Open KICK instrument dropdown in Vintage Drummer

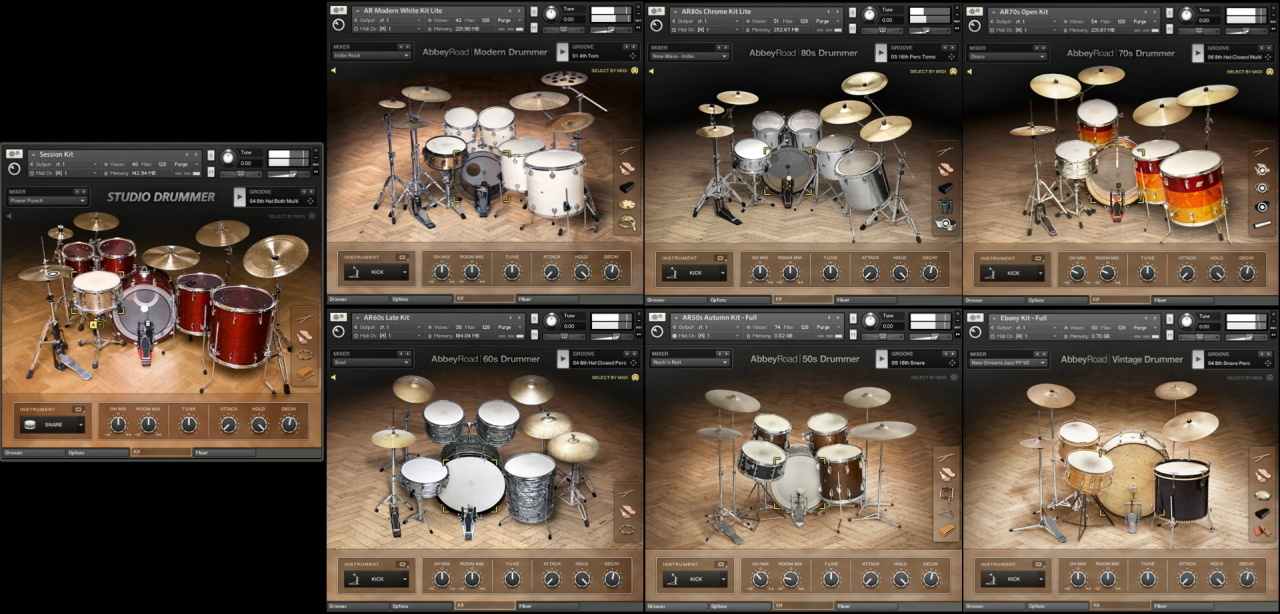click(1013, 578)
